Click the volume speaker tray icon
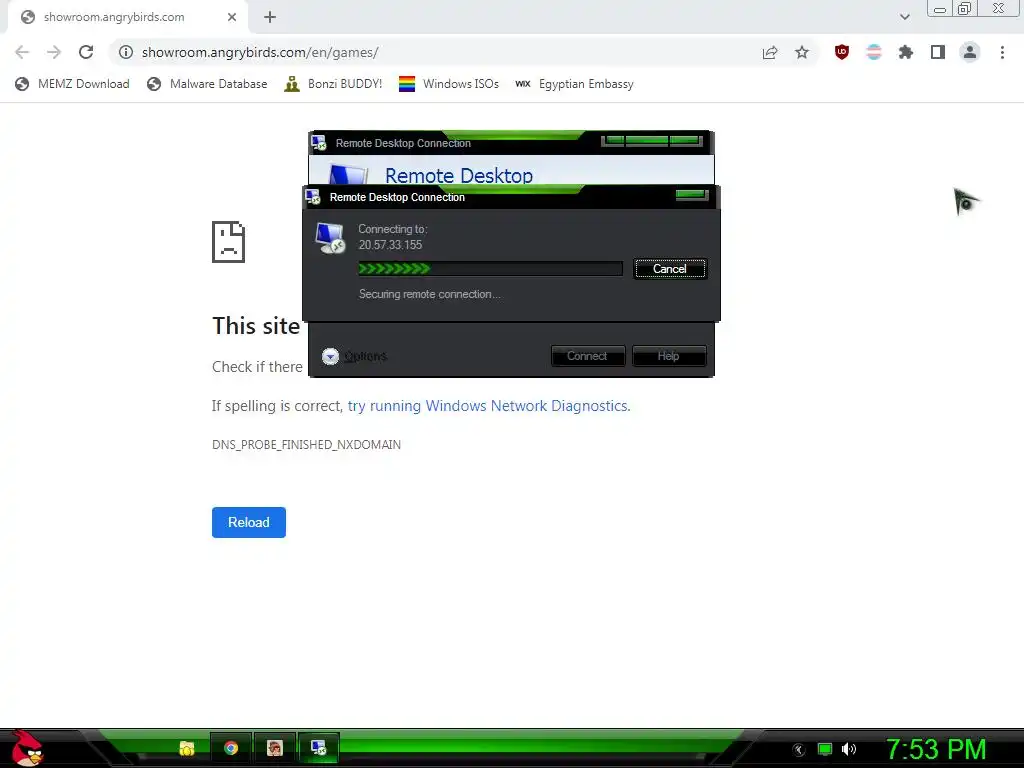This screenshot has width=1024, height=768. coord(849,750)
